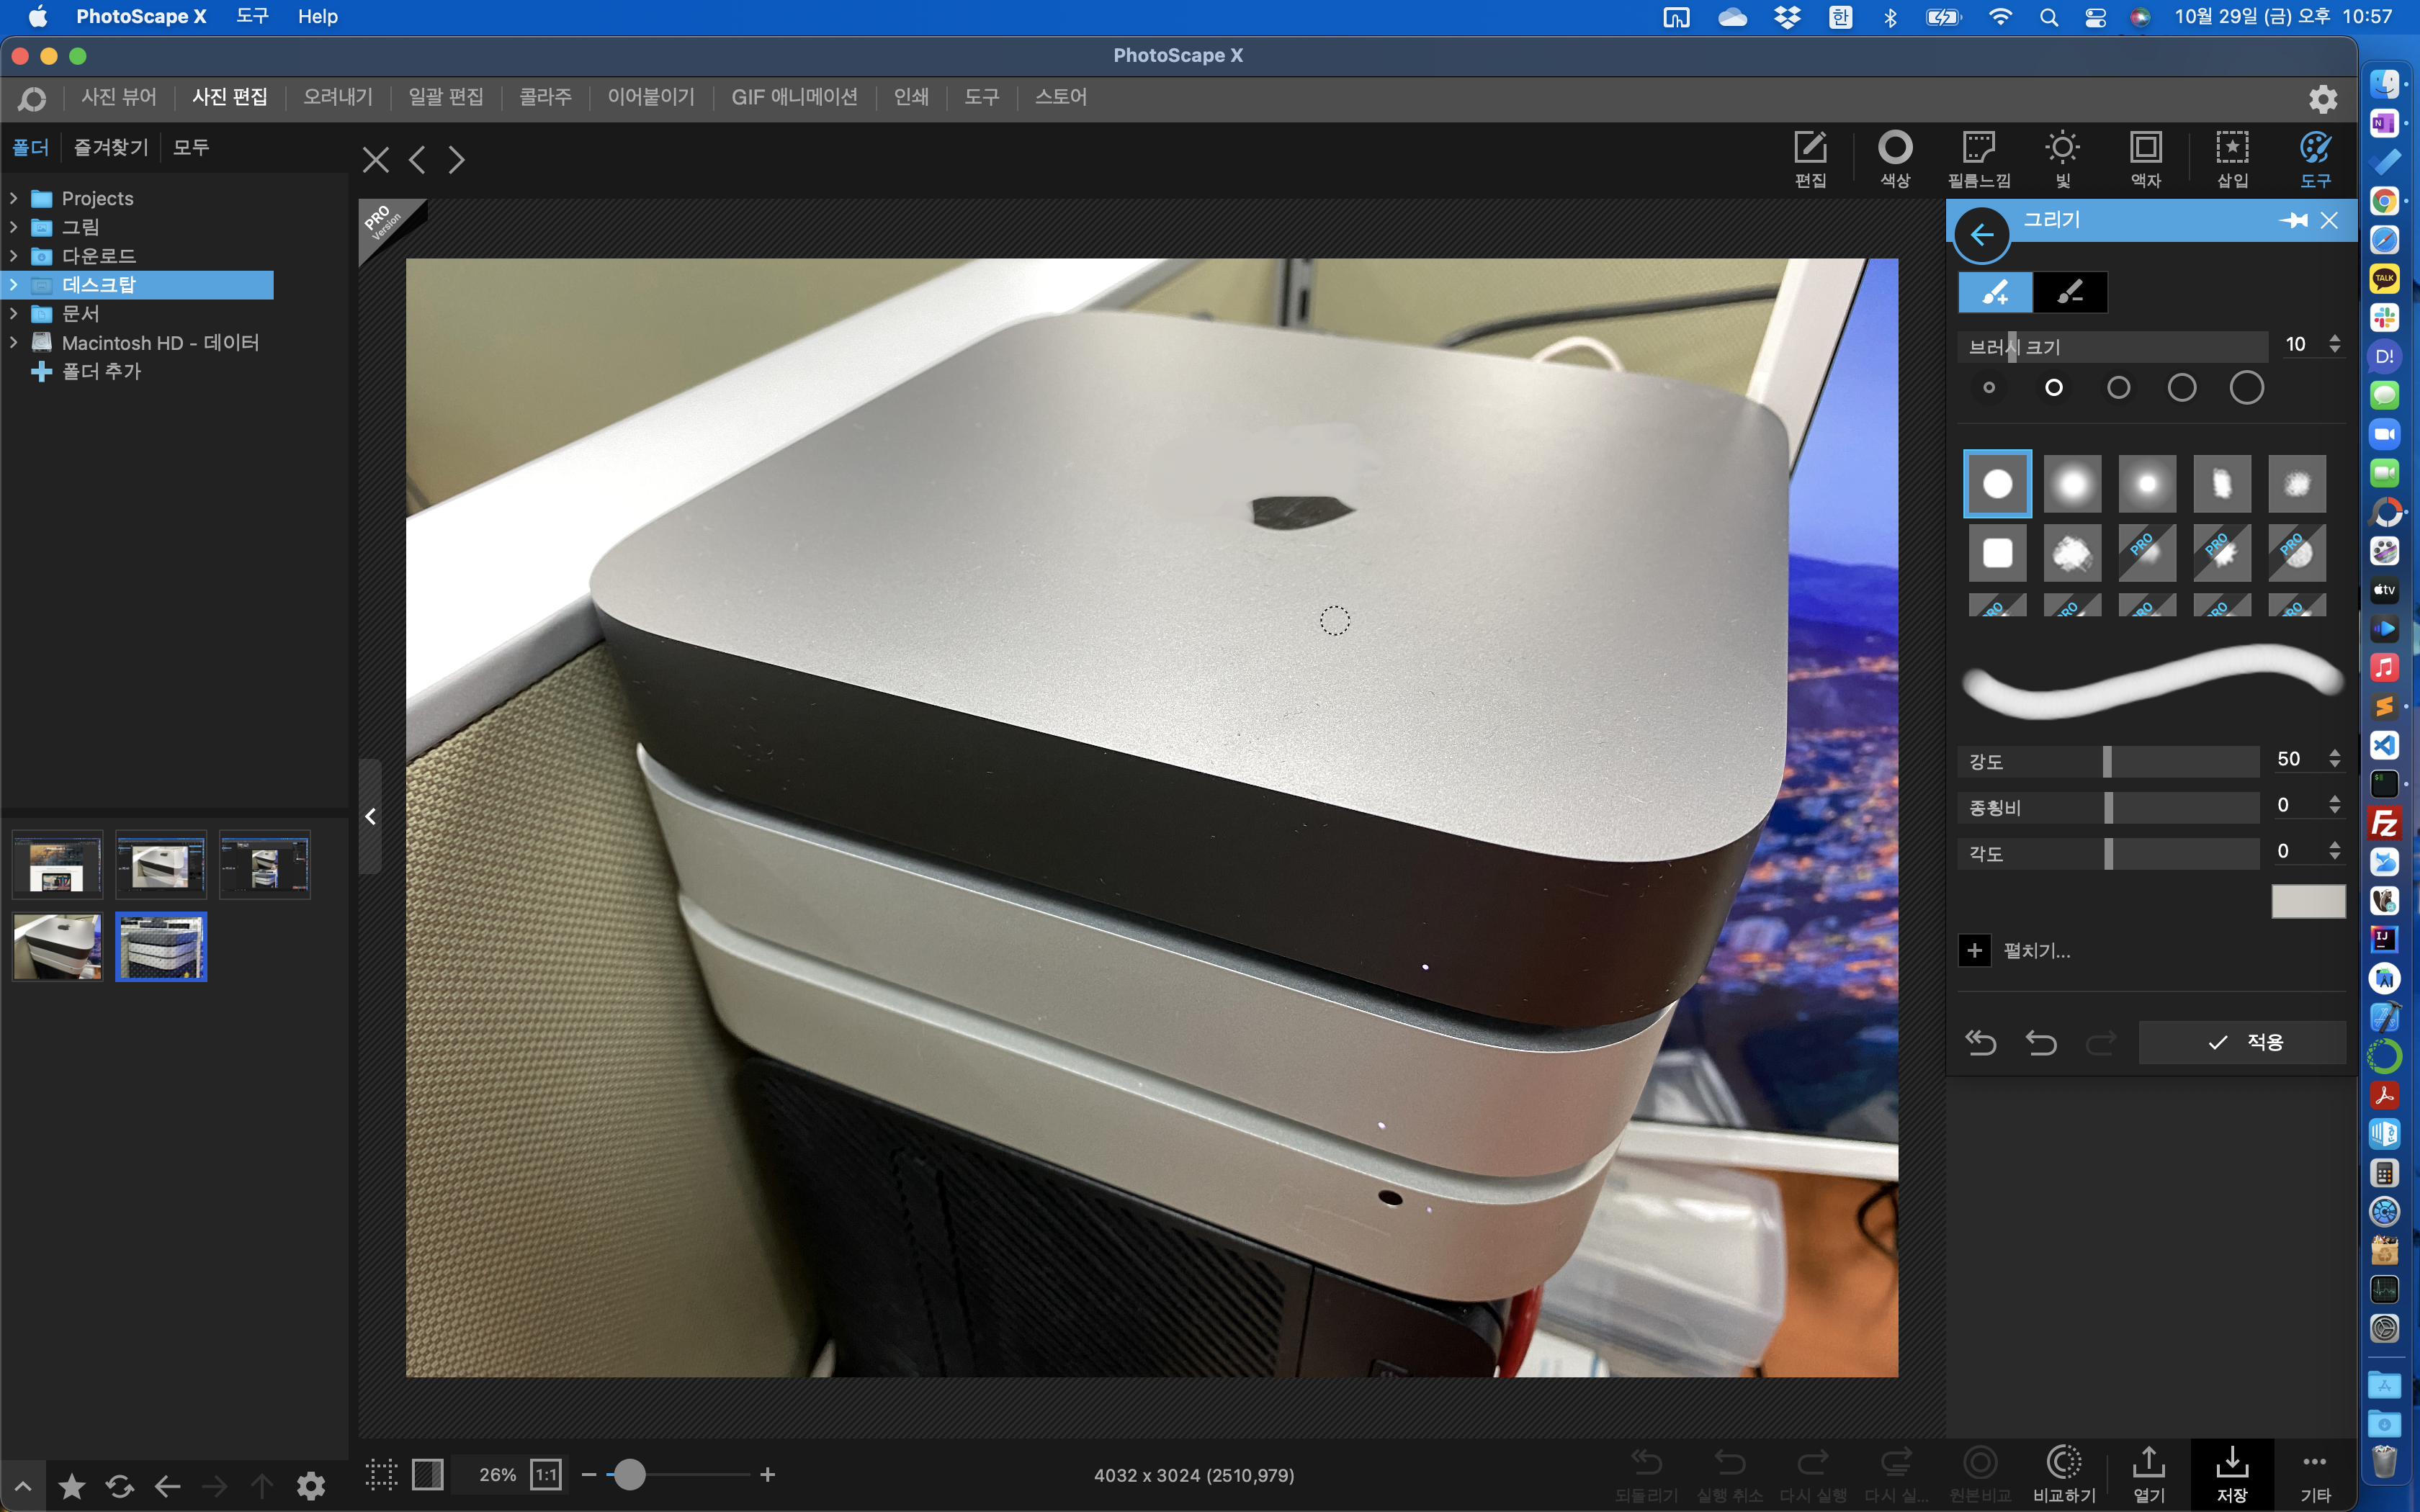
Task: Select the largest brush size circle
Action: coord(2246,388)
